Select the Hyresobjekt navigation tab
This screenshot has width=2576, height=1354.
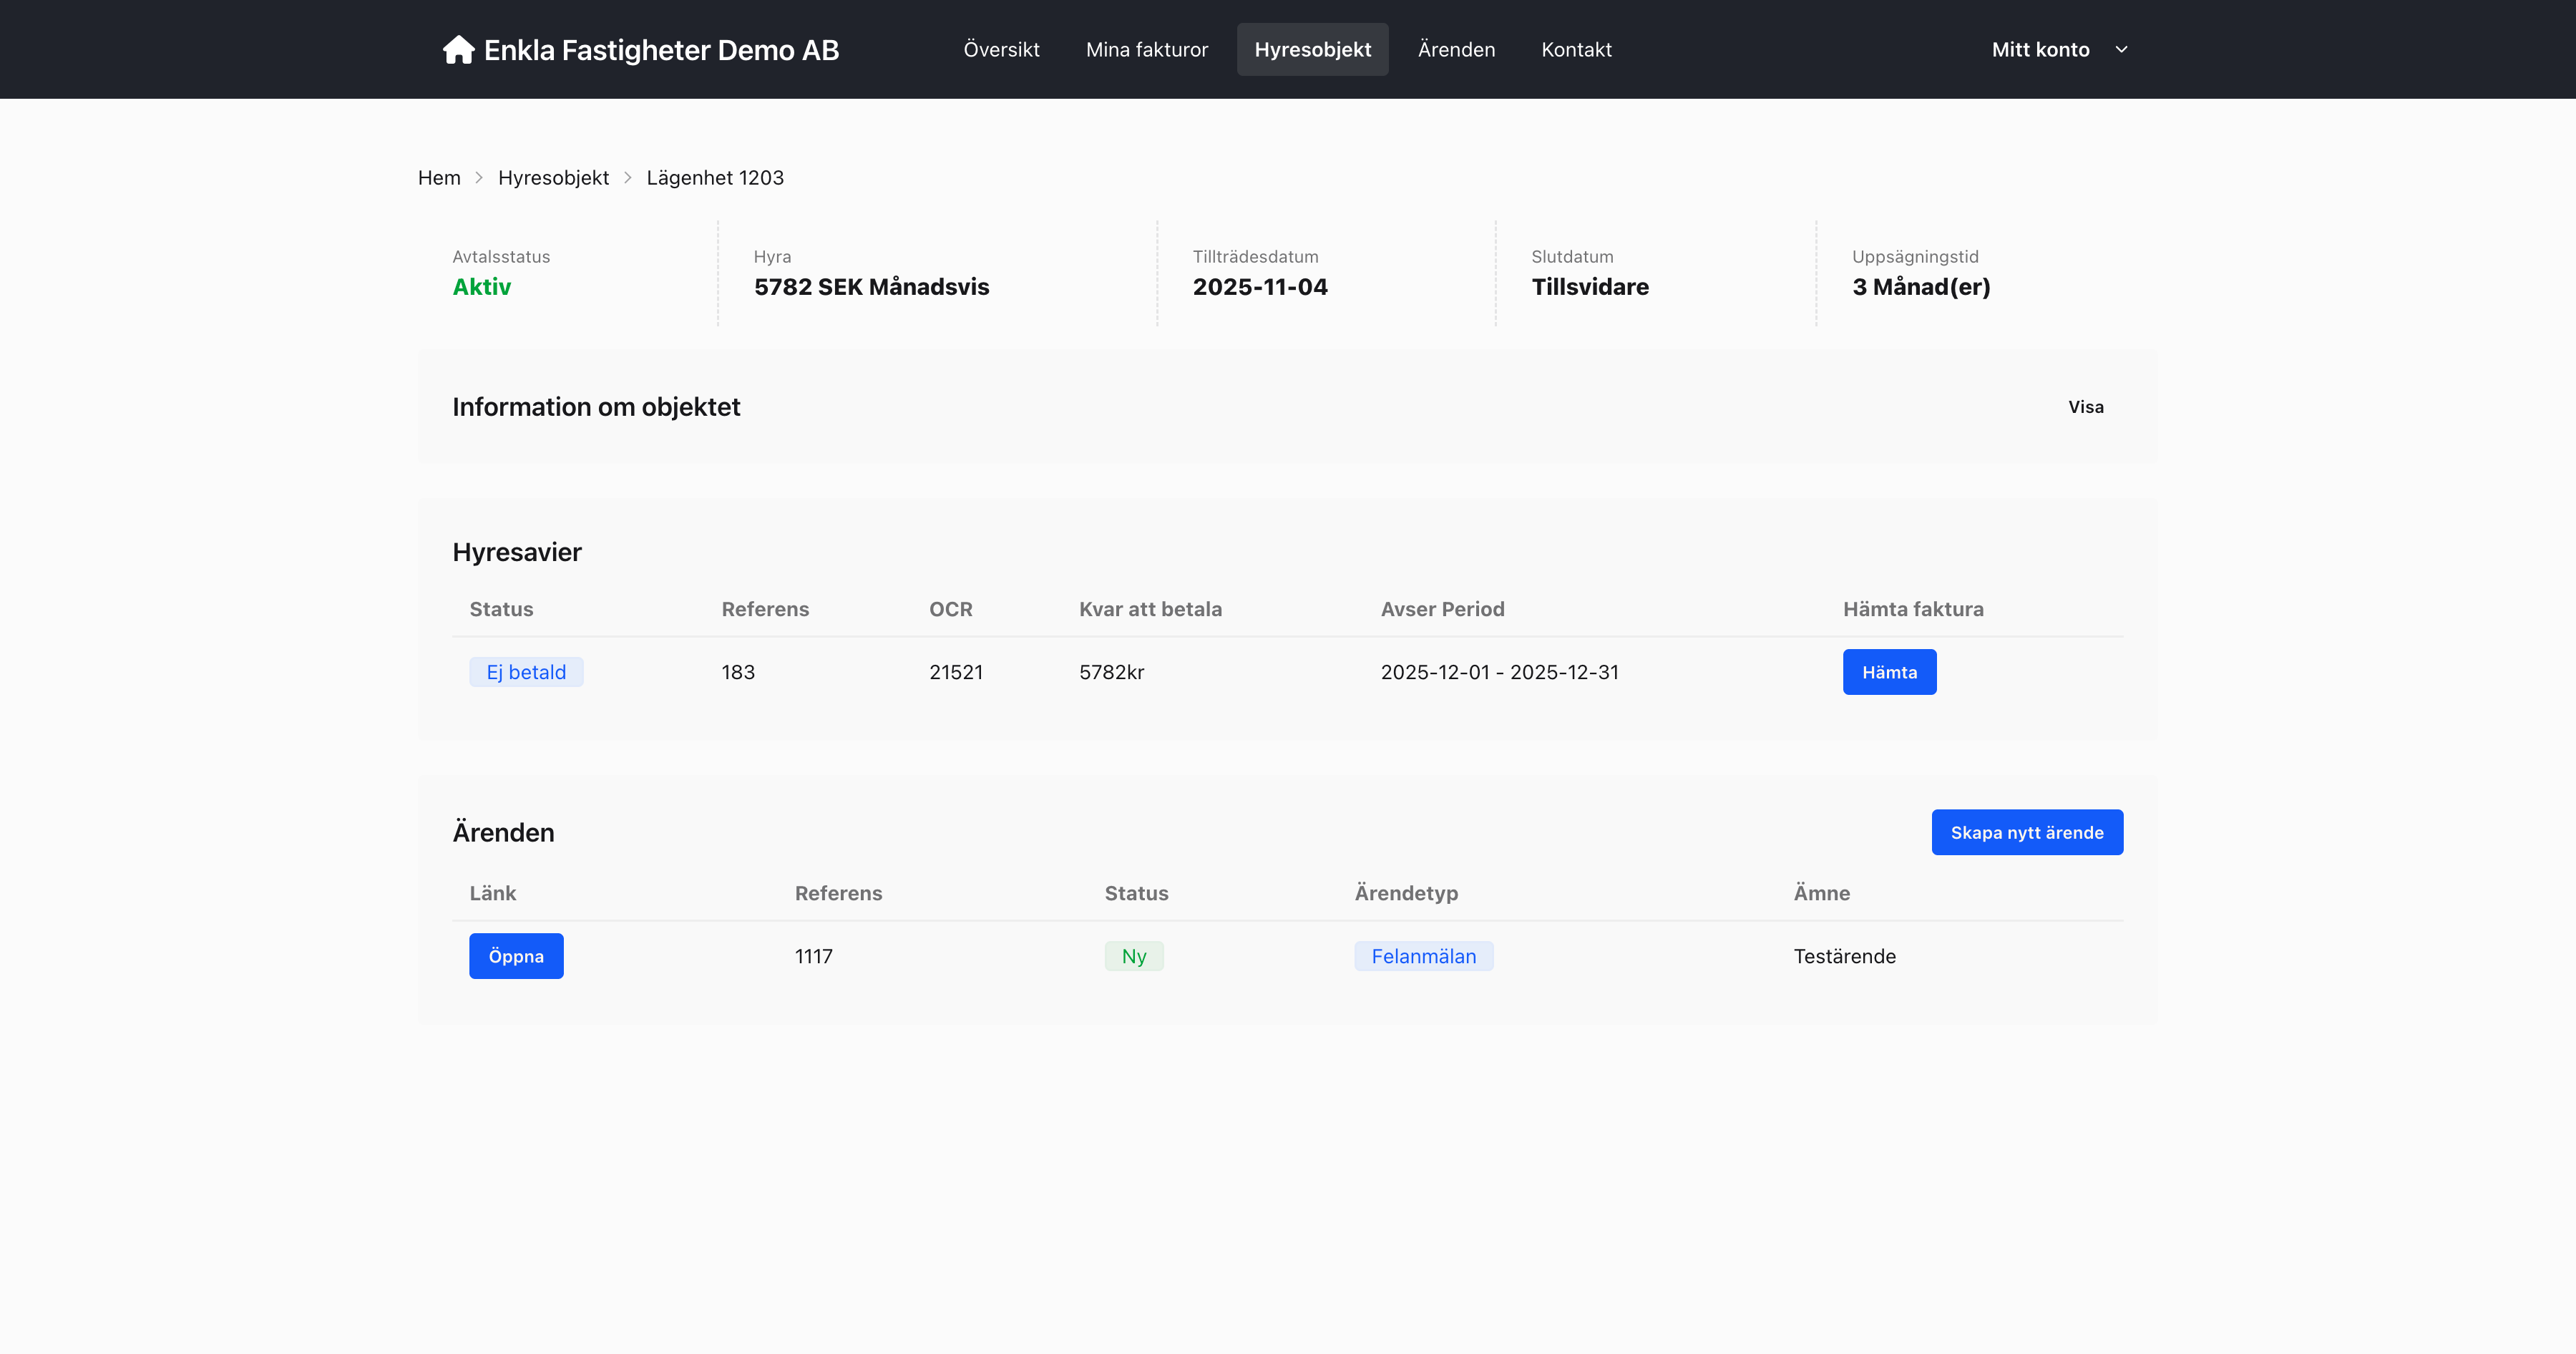(1312, 49)
